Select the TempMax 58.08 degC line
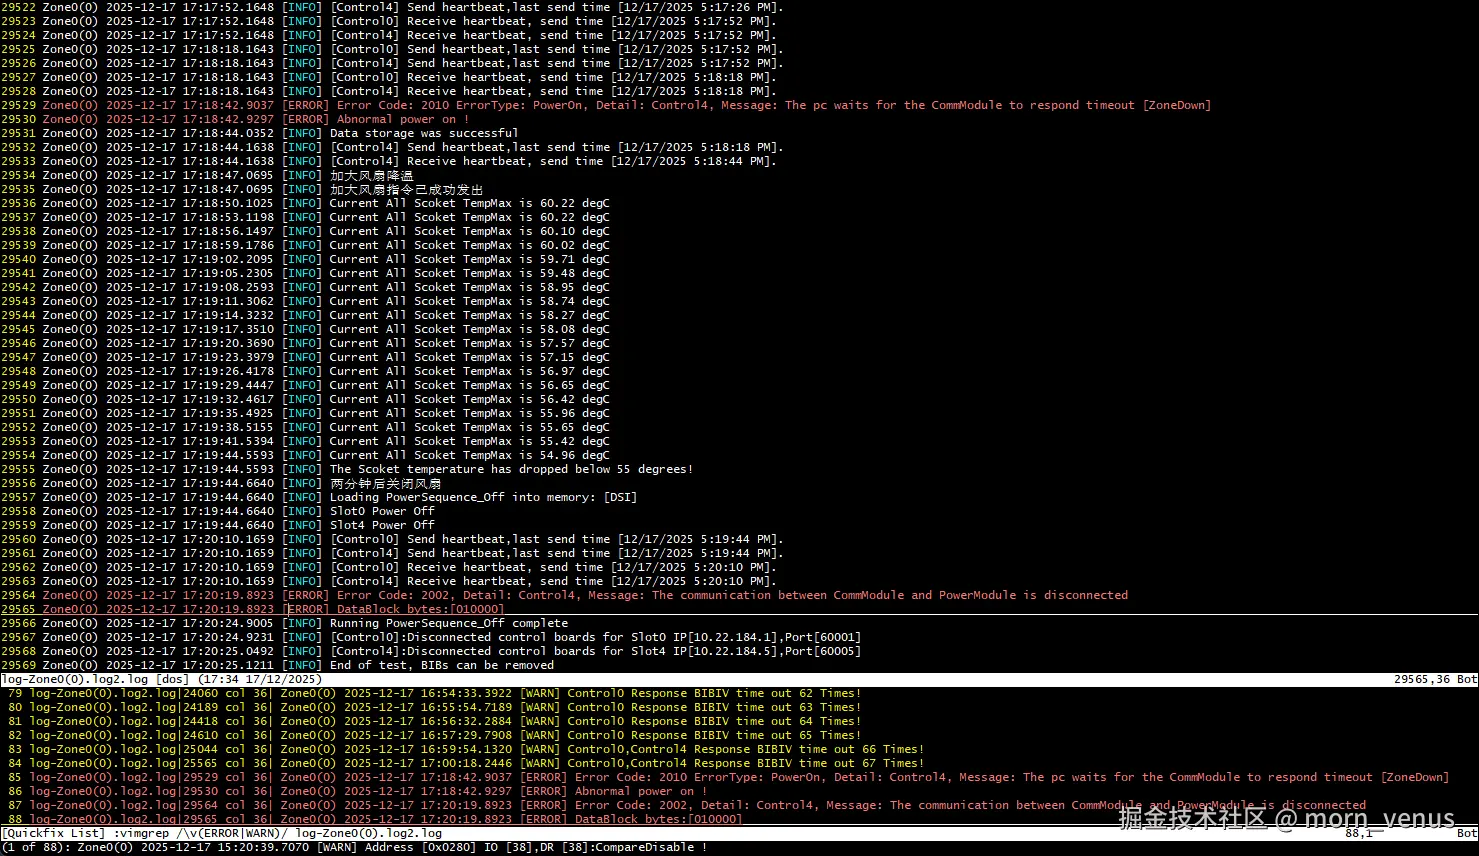 305,329
